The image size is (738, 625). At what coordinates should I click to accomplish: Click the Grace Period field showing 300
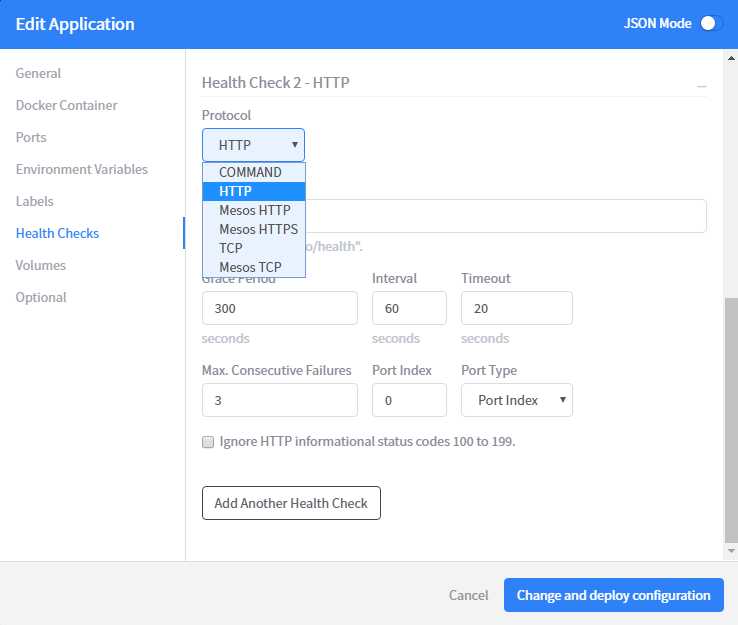280,308
